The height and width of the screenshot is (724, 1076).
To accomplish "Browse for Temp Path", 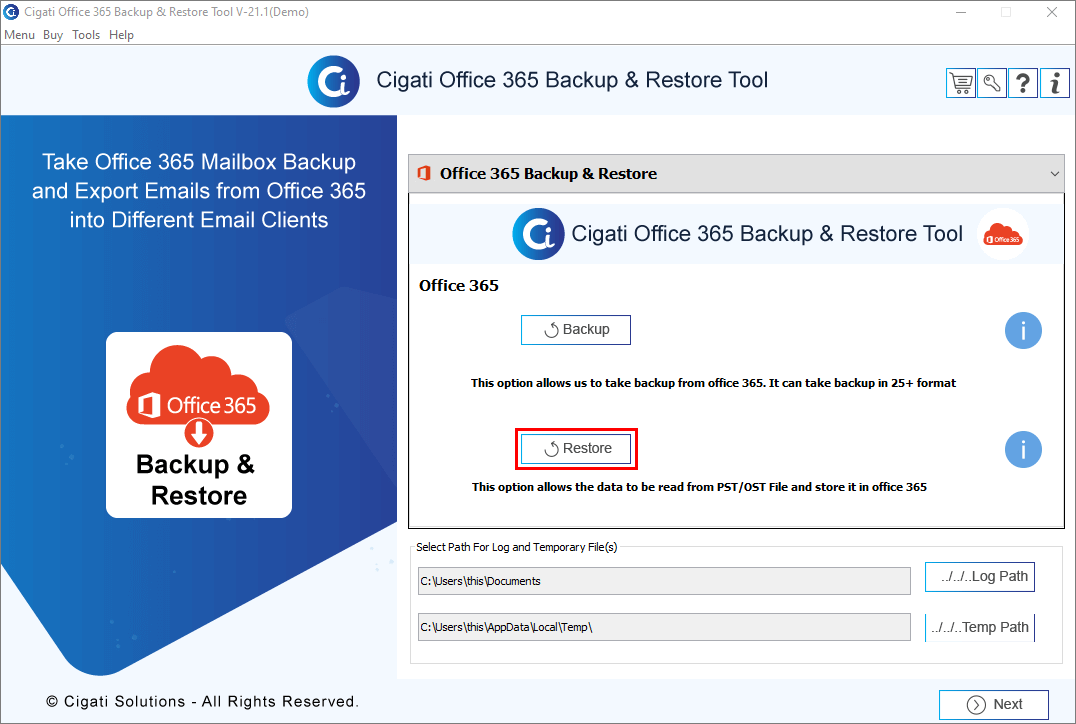I will pyautogui.click(x=980, y=627).
